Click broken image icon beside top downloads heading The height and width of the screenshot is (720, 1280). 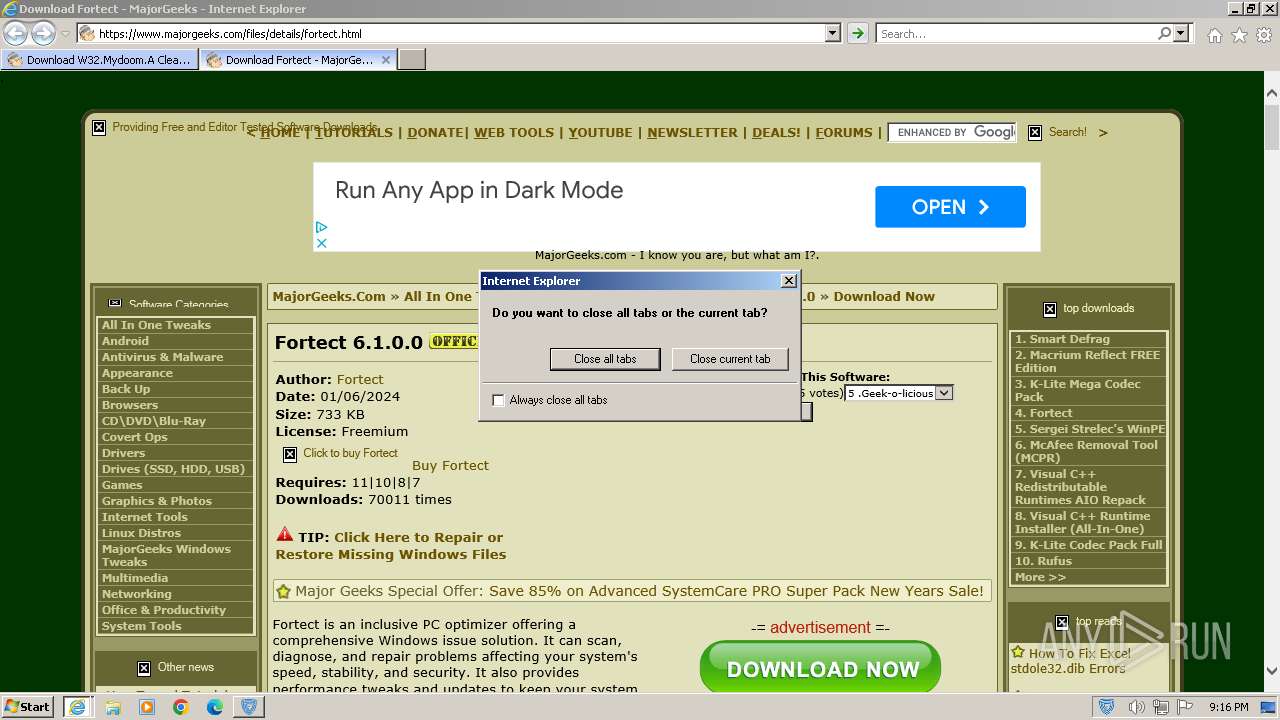tap(1050, 309)
